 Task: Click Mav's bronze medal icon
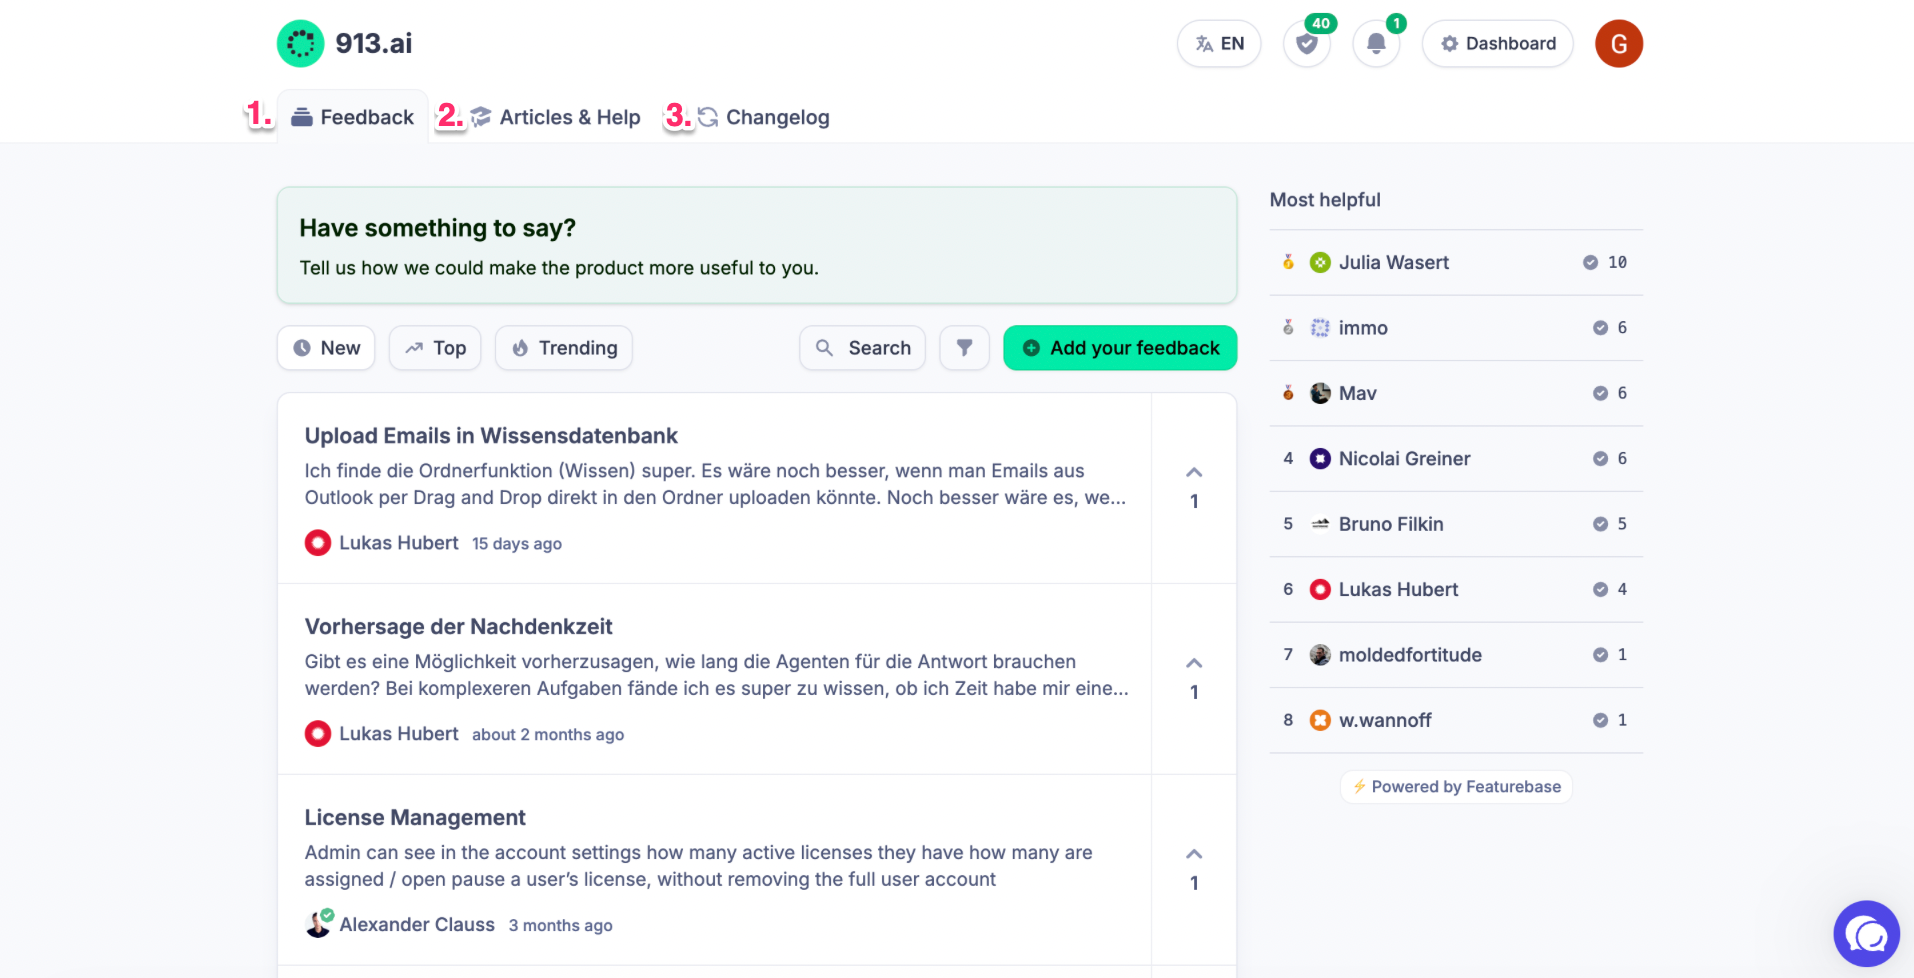[x=1288, y=393]
